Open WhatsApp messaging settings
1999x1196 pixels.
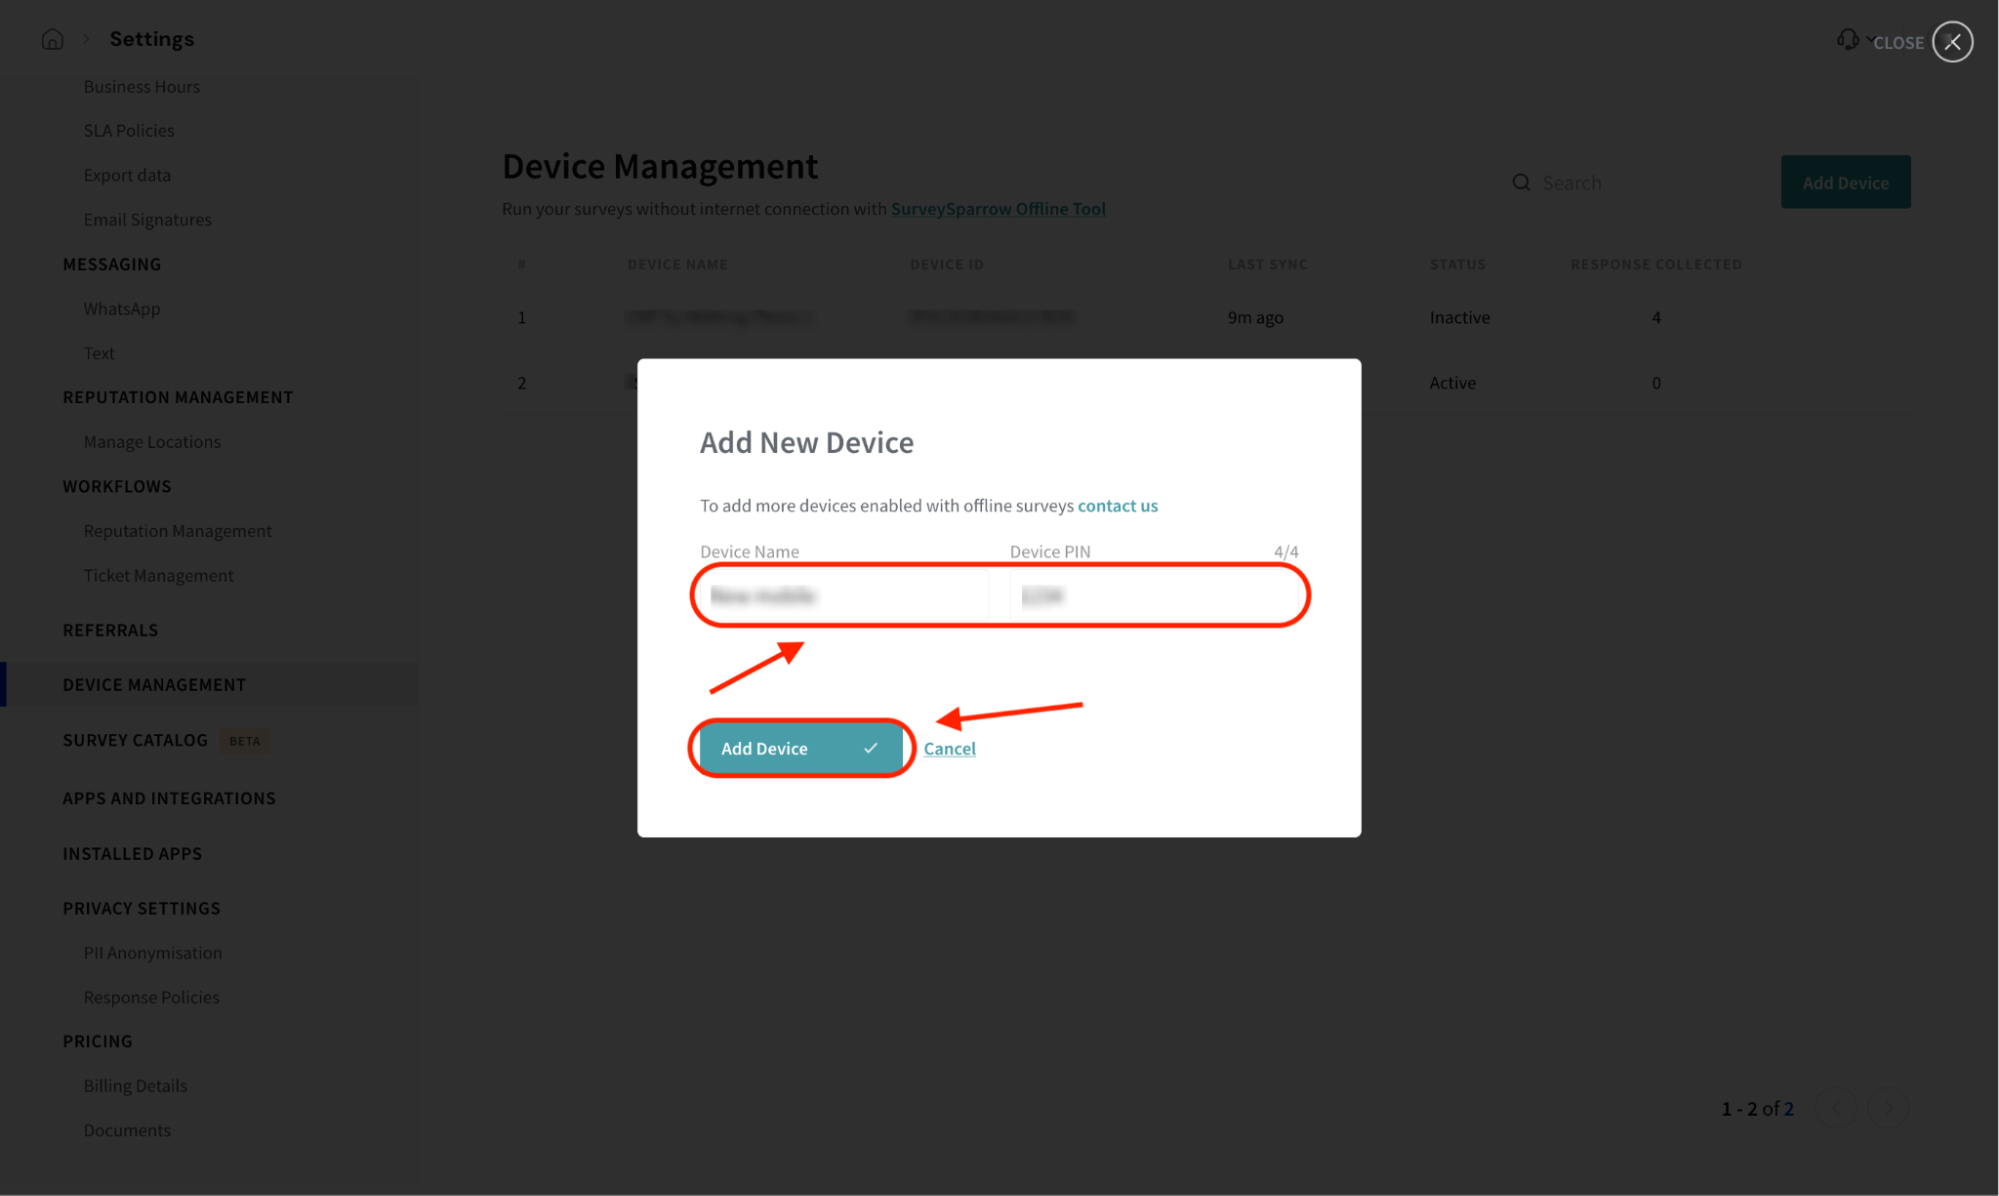[x=122, y=309]
